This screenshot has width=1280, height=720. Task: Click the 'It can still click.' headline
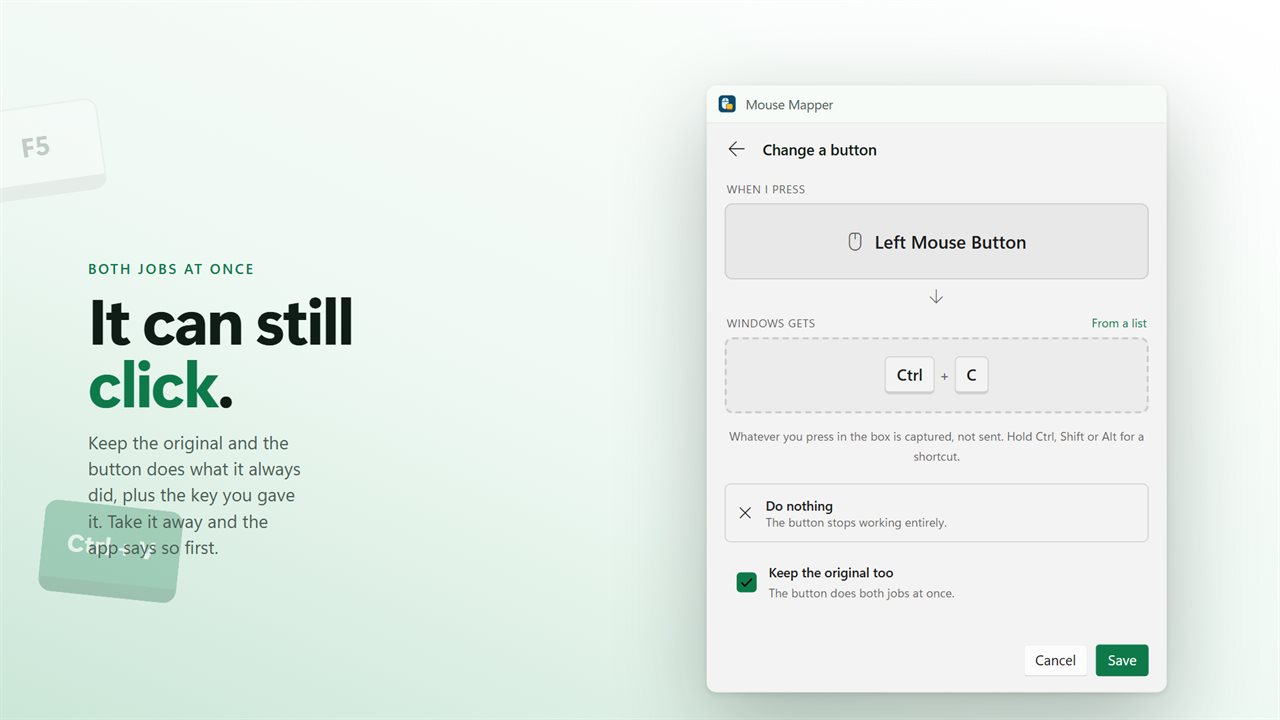point(221,353)
